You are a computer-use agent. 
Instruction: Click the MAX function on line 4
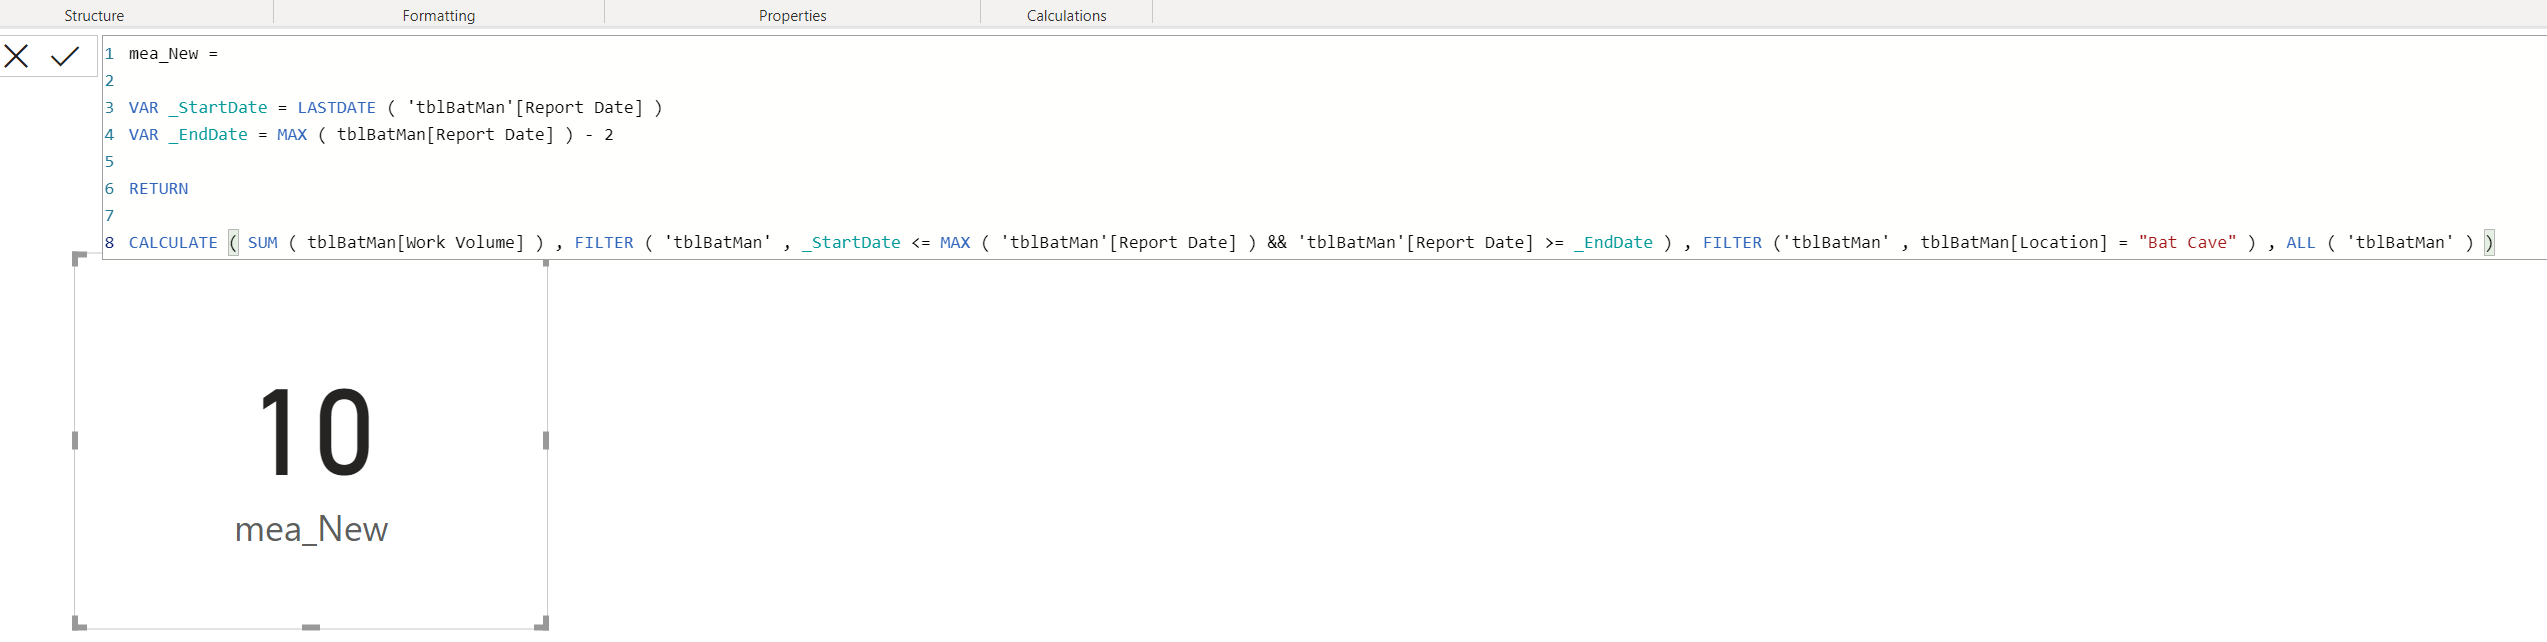pos(292,135)
